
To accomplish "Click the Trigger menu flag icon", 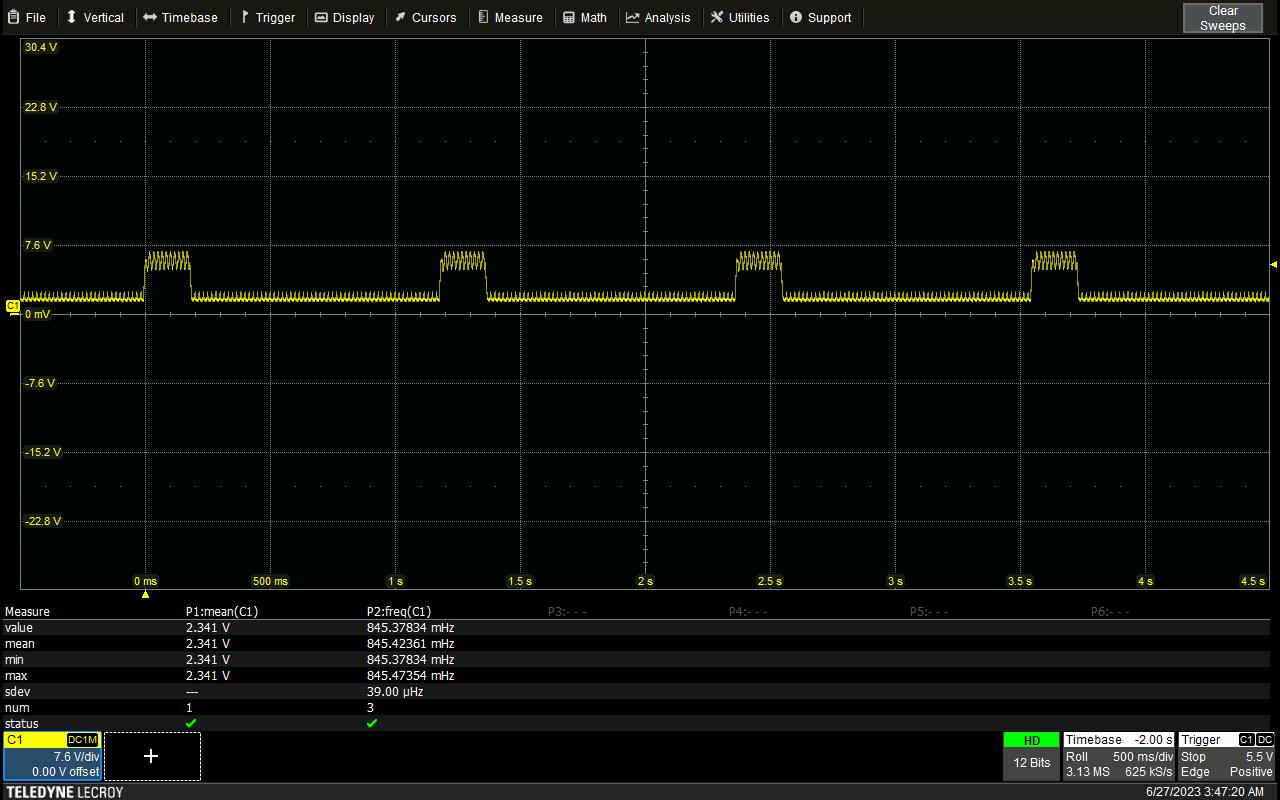I will (245, 17).
